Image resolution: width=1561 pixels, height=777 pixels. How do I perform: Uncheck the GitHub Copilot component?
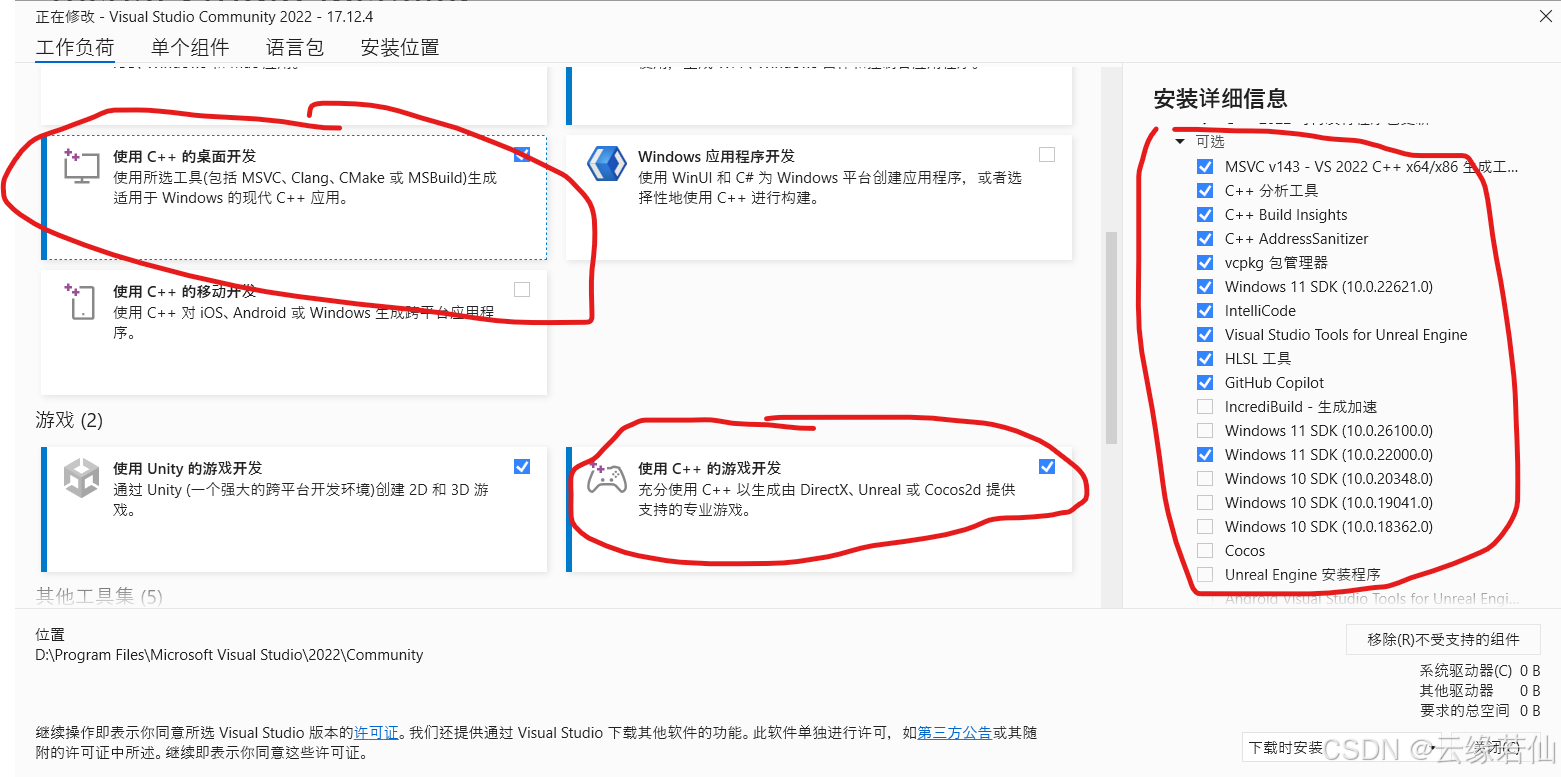(1205, 382)
